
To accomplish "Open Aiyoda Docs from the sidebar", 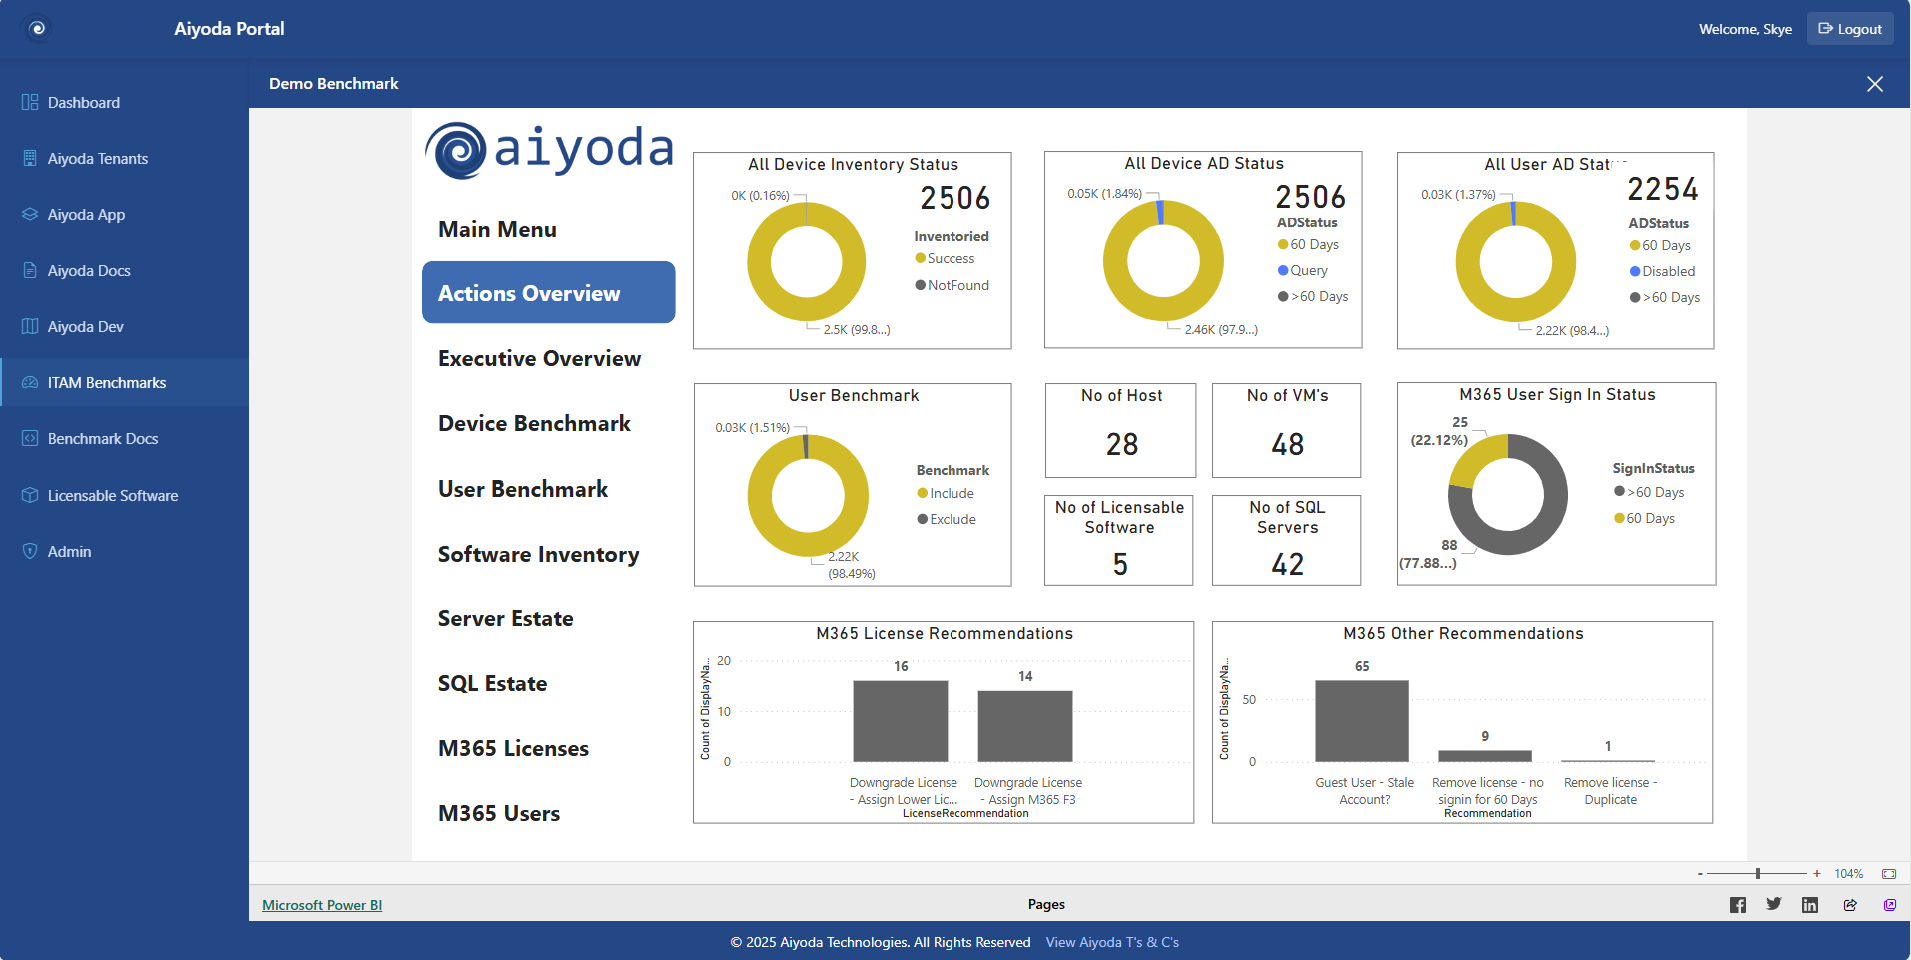I will (90, 270).
